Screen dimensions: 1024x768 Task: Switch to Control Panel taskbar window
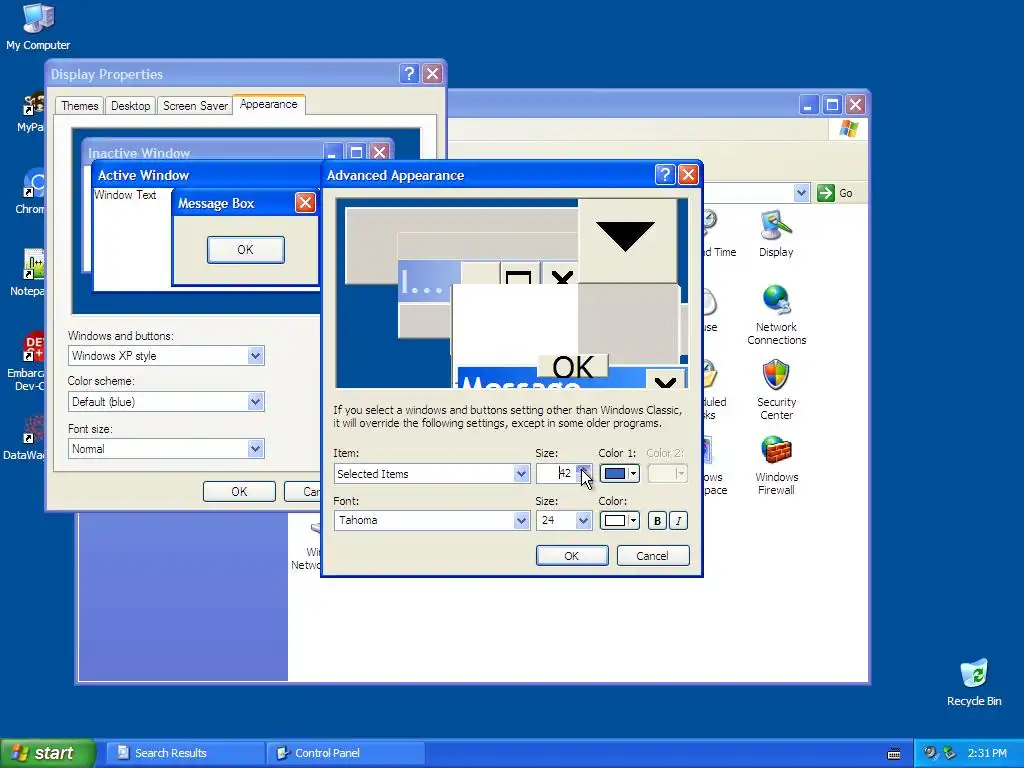point(345,753)
